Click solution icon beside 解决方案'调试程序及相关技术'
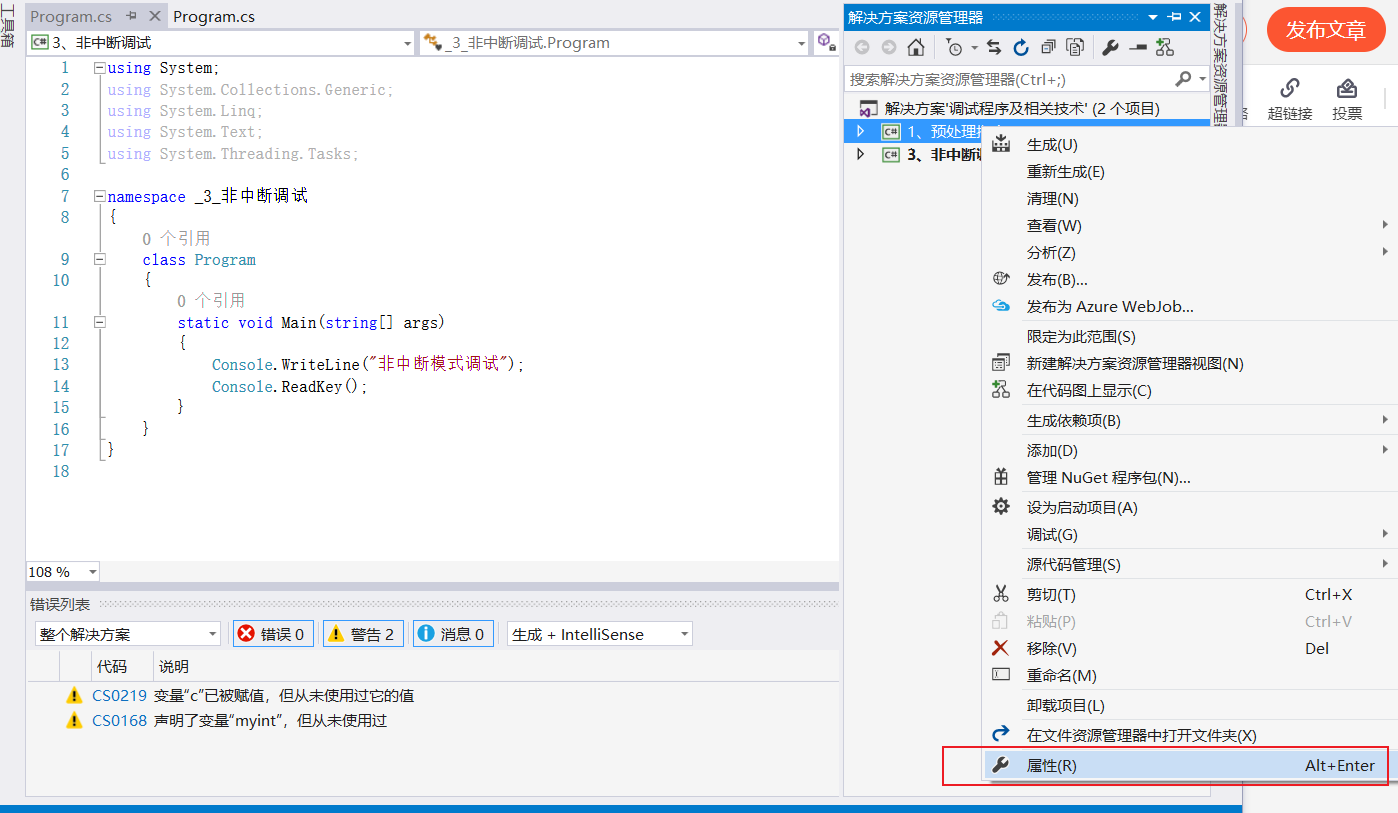 (x=868, y=108)
